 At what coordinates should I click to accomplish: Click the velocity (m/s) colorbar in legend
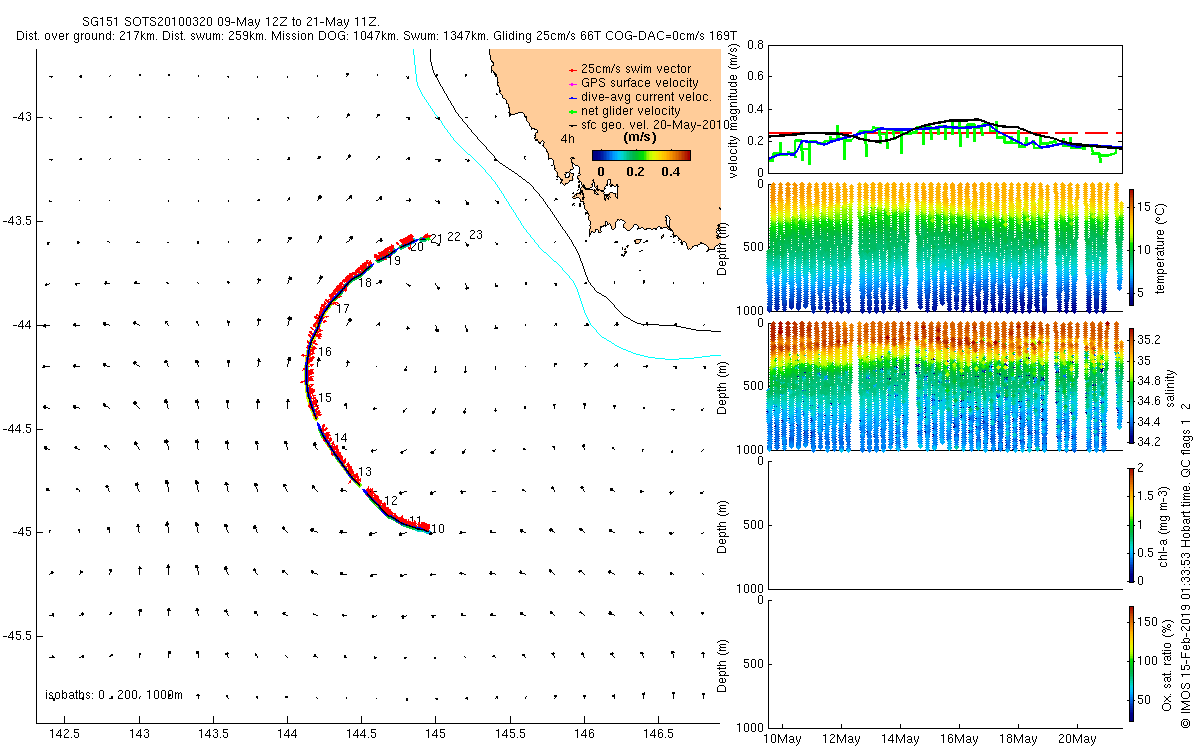pos(641,155)
